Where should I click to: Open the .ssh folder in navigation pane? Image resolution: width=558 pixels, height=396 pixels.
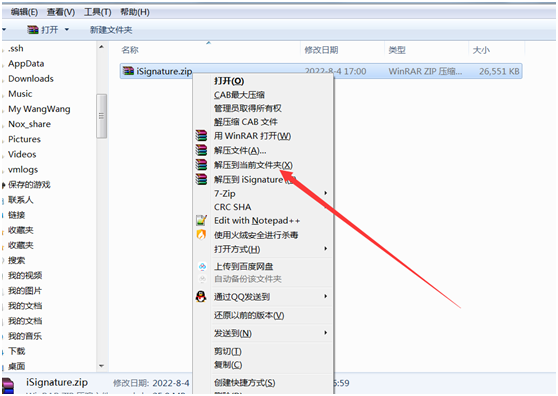16,48
